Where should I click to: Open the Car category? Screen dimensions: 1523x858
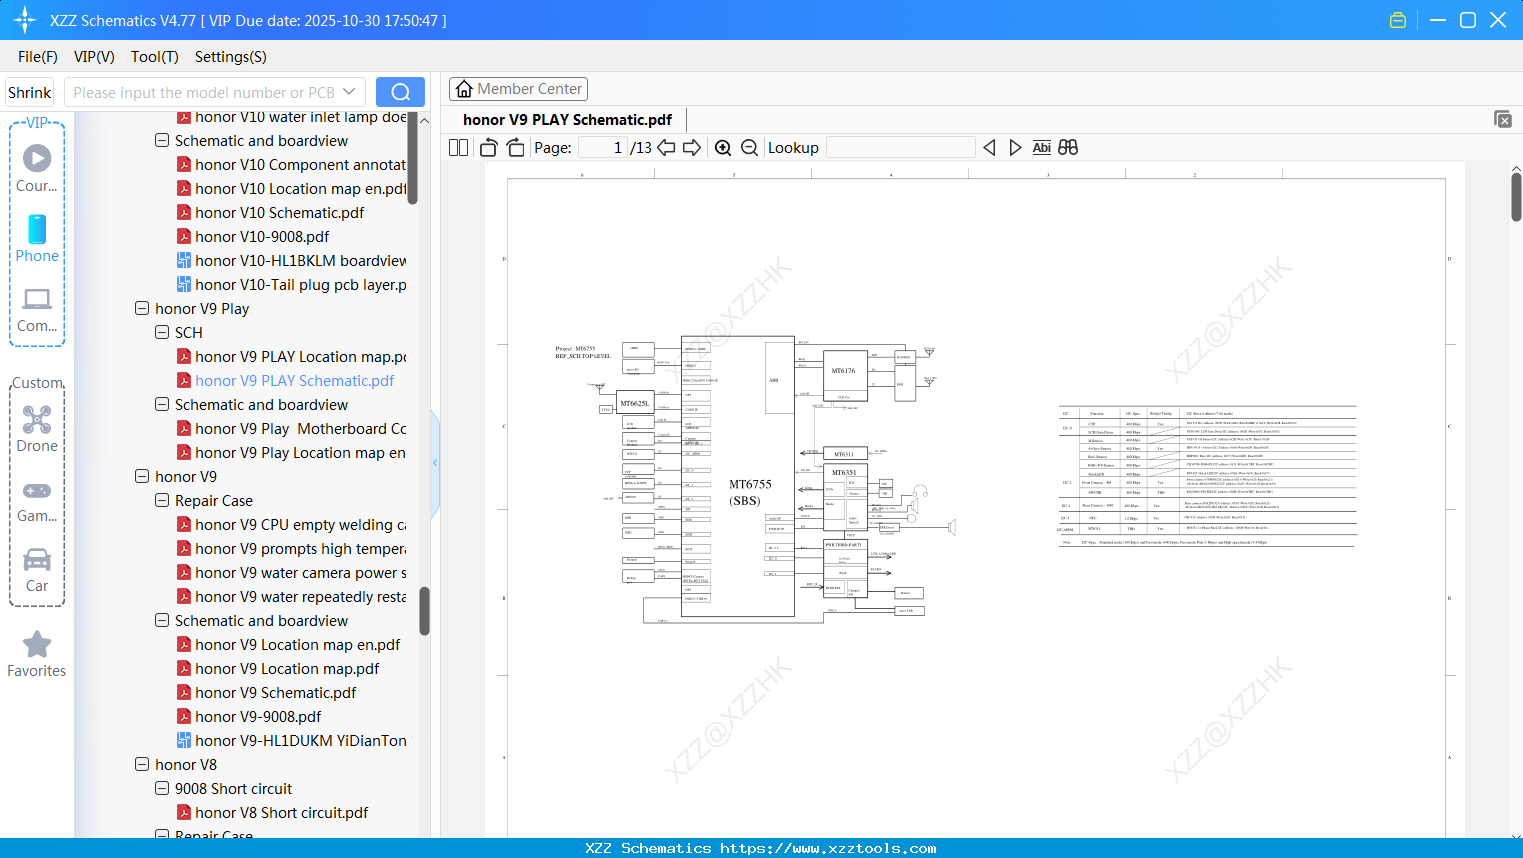[x=37, y=569]
